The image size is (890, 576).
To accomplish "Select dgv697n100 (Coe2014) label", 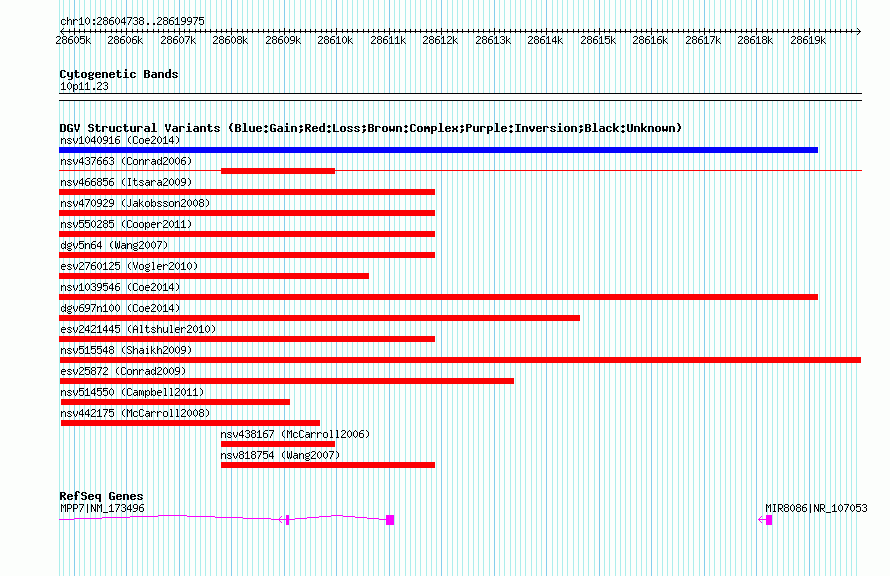I will point(120,308).
